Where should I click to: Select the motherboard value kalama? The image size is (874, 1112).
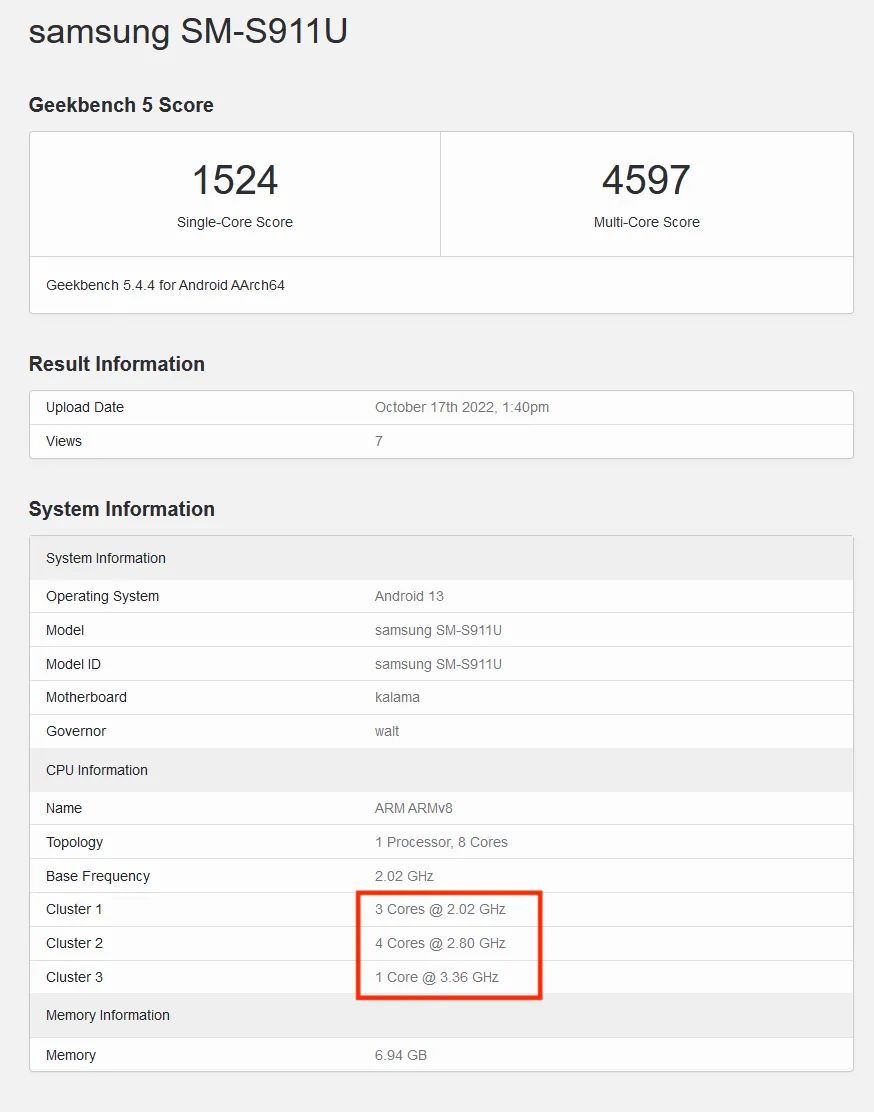[397, 697]
